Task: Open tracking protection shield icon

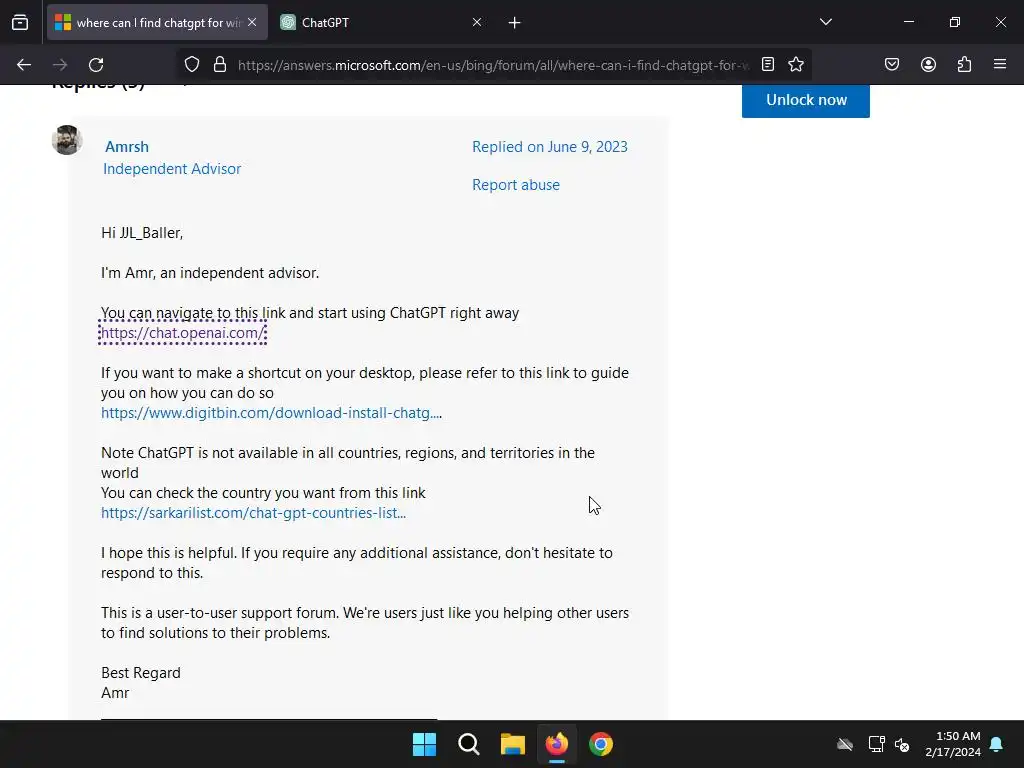Action: click(191, 65)
